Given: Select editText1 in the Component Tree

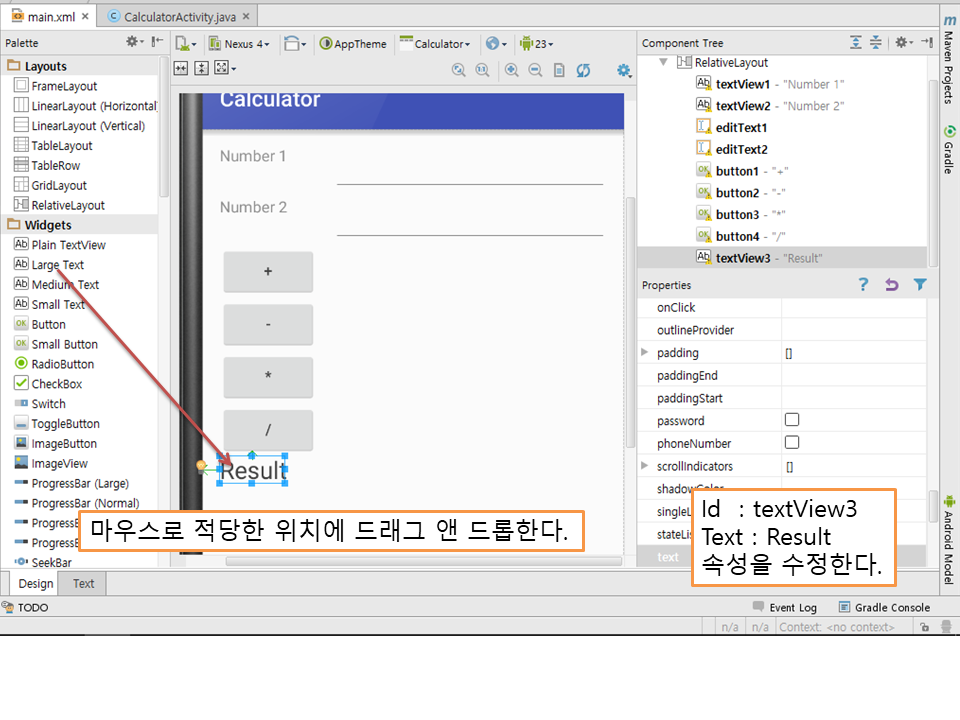Looking at the screenshot, I should tap(741, 128).
